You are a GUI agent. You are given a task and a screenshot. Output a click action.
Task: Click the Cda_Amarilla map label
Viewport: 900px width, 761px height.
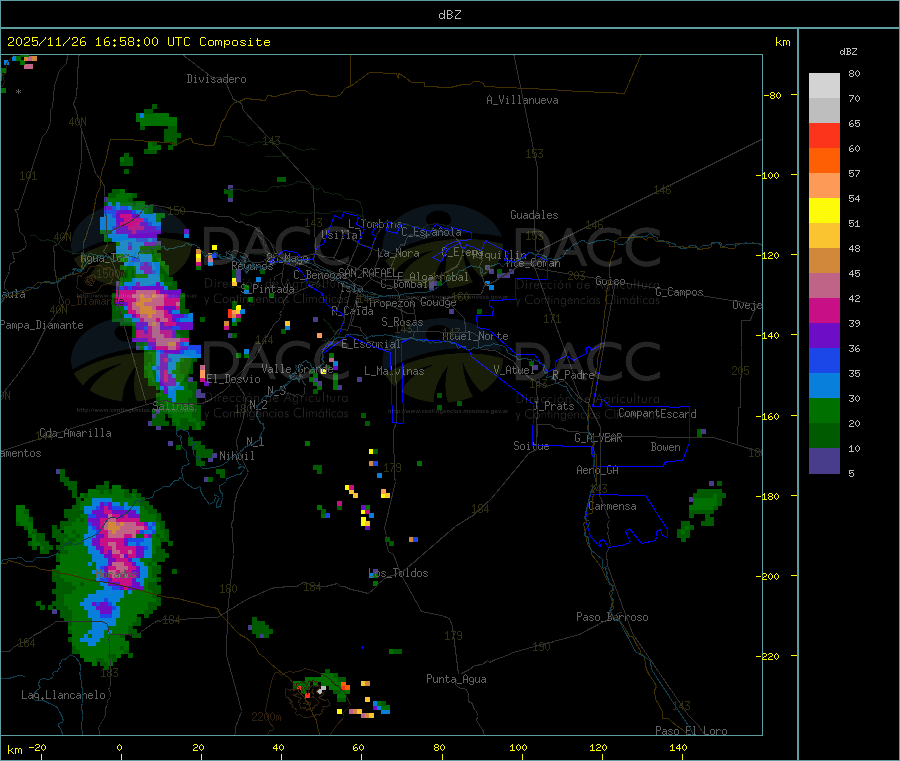[75, 433]
